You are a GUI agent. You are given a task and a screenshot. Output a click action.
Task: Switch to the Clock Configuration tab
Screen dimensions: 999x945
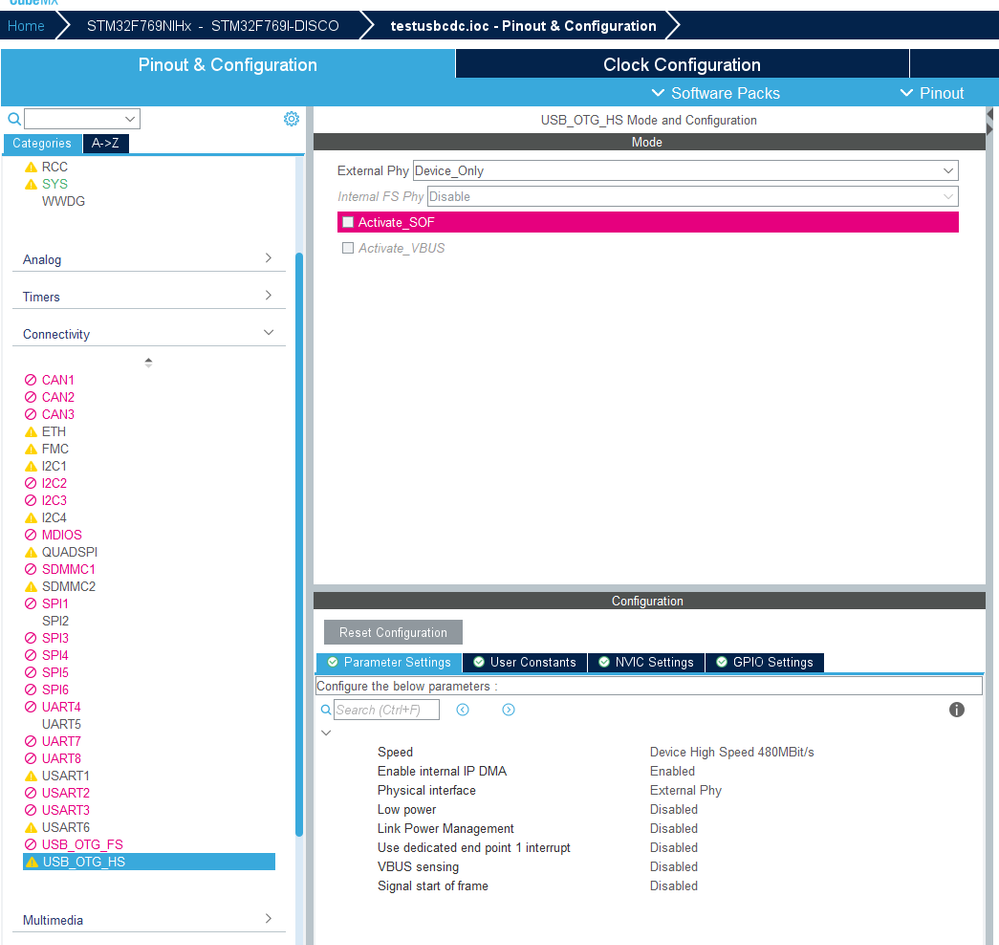682,64
